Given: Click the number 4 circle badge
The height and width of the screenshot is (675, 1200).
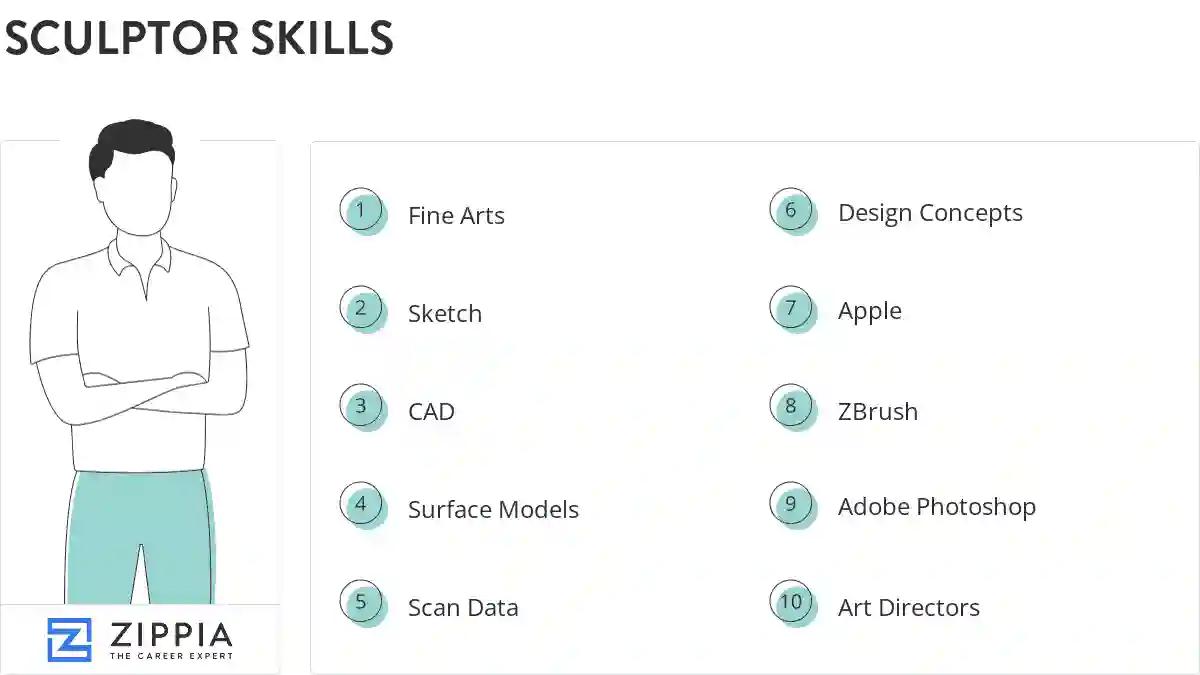Looking at the screenshot, I should 361,505.
